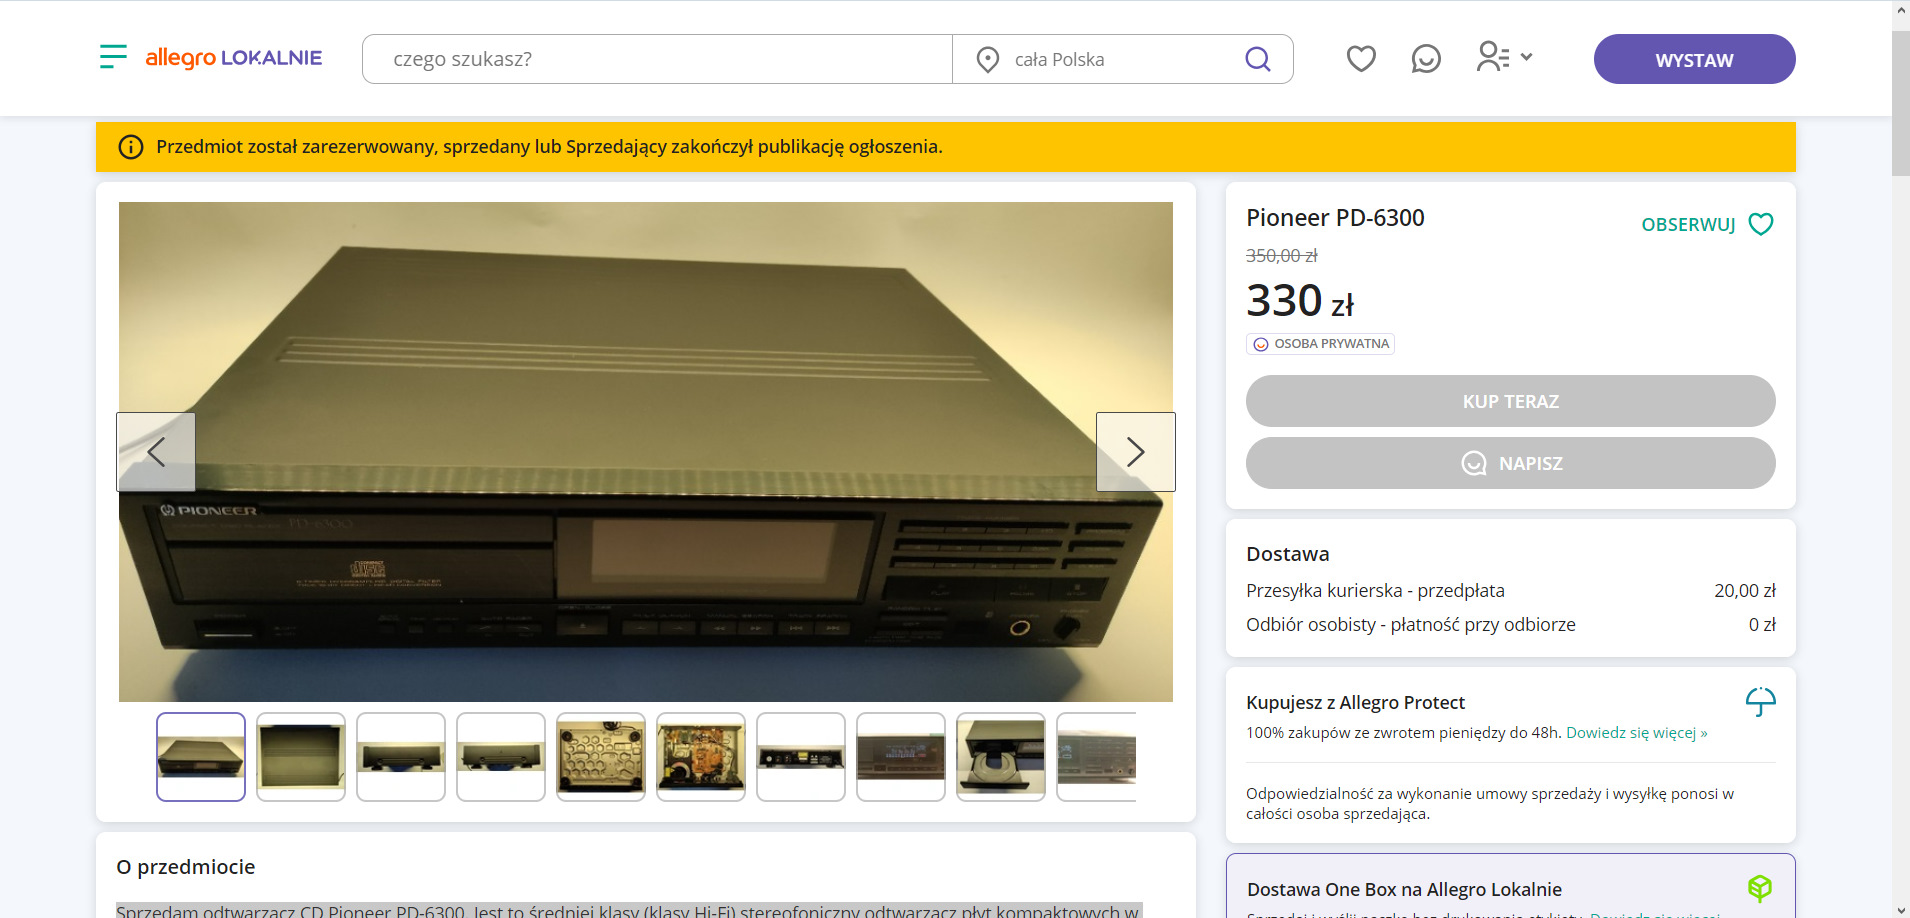Select third thumbnail in gallery strip

pos(401,757)
